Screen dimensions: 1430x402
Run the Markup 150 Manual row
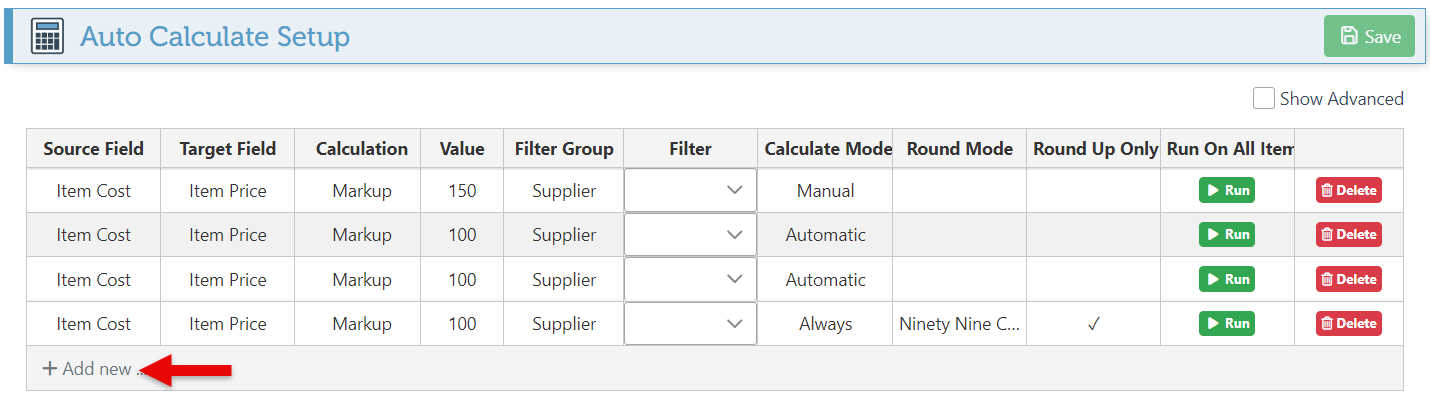pos(1226,190)
